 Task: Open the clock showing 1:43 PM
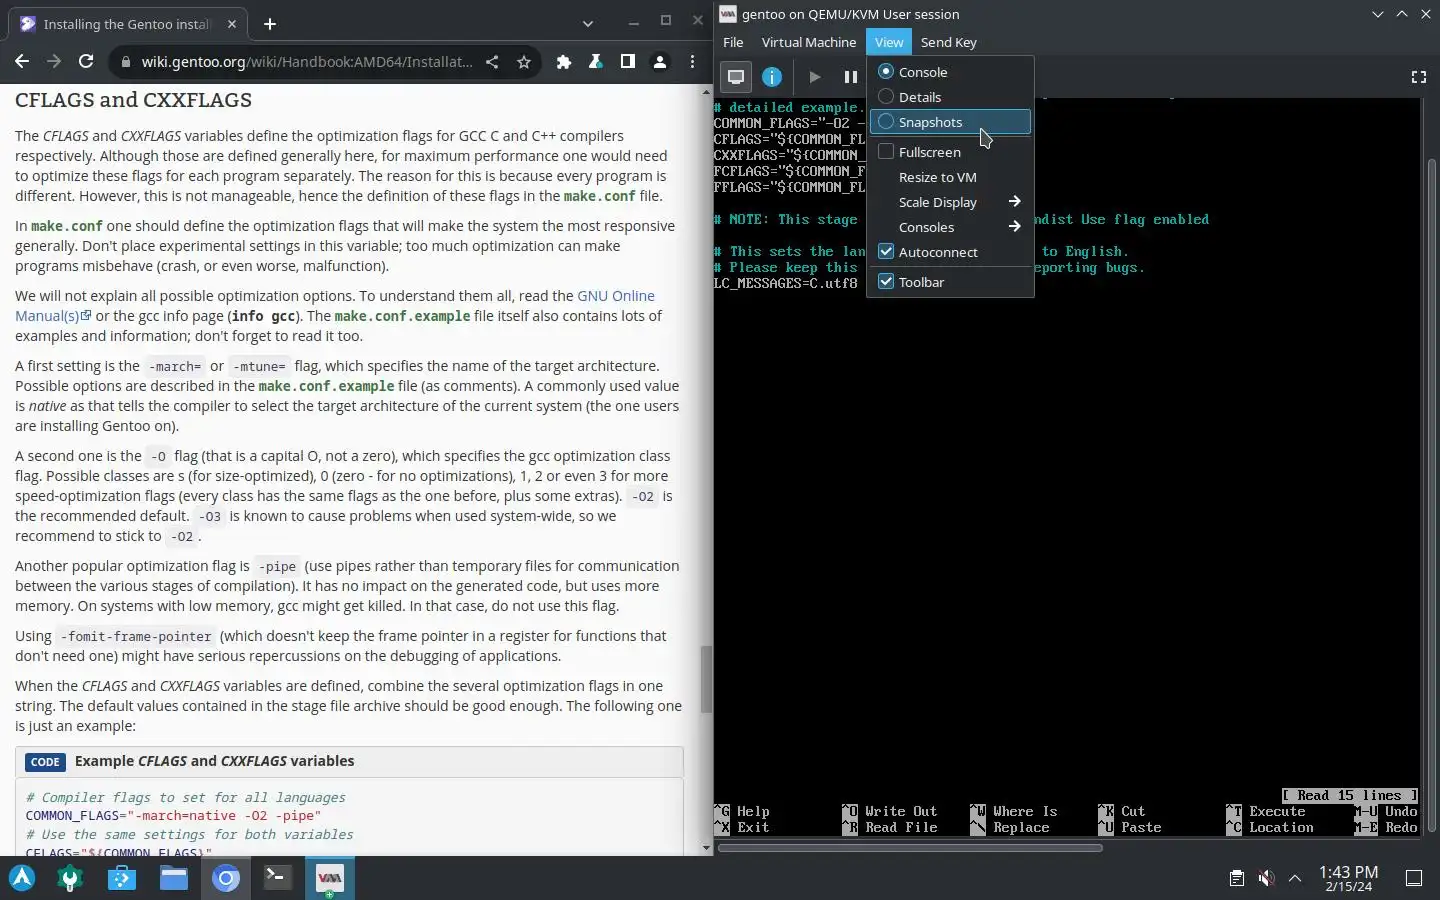(x=1348, y=878)
